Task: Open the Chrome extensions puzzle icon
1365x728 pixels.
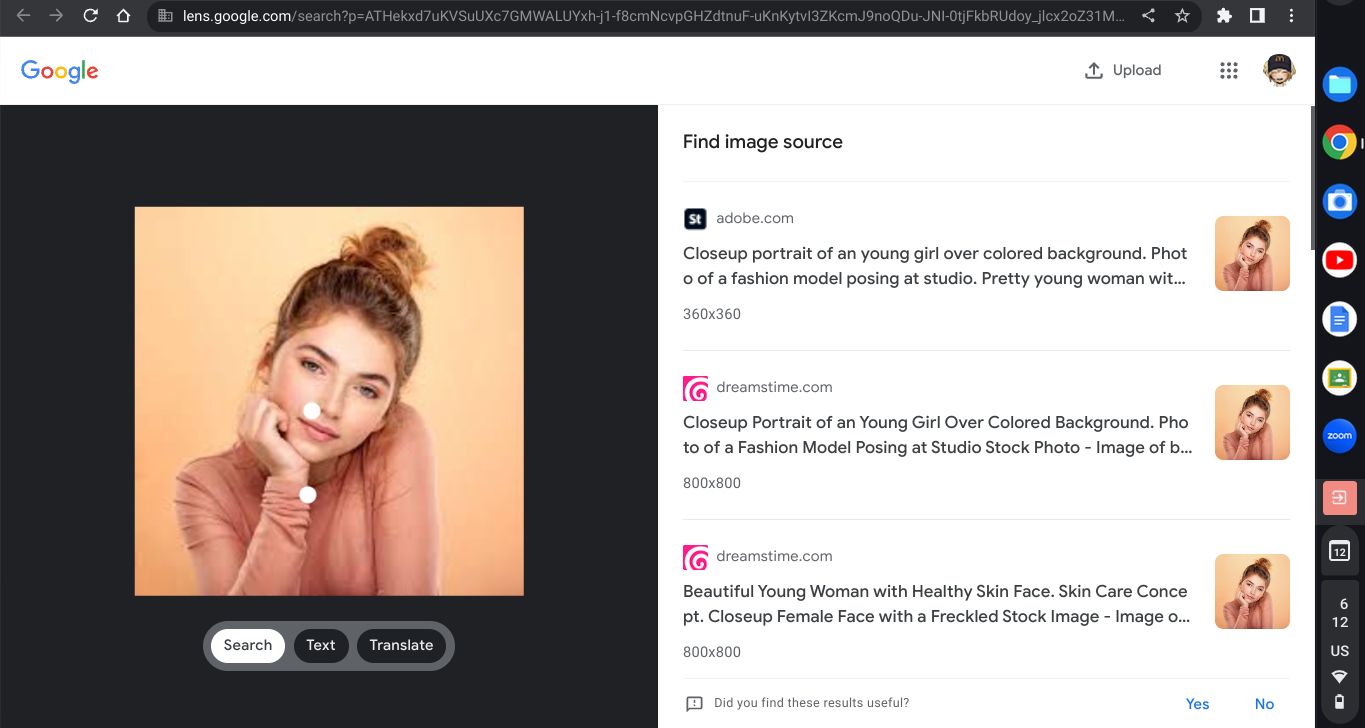Action: [1224, 16]
